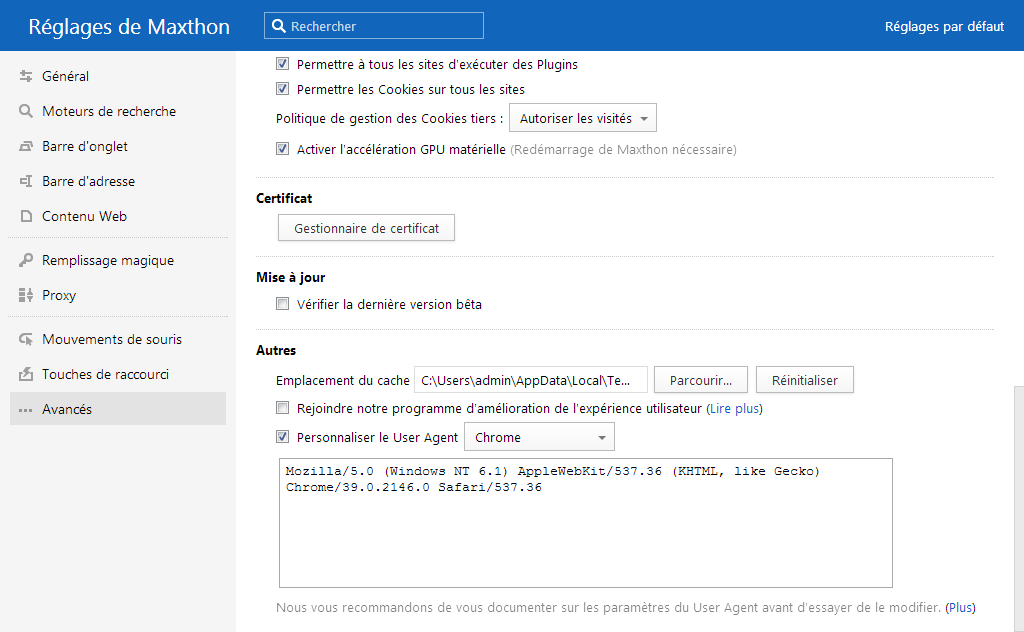Open the Plus link about User Agent
This screenshot has width=1024, height=632.
click(x=960, y=607)
